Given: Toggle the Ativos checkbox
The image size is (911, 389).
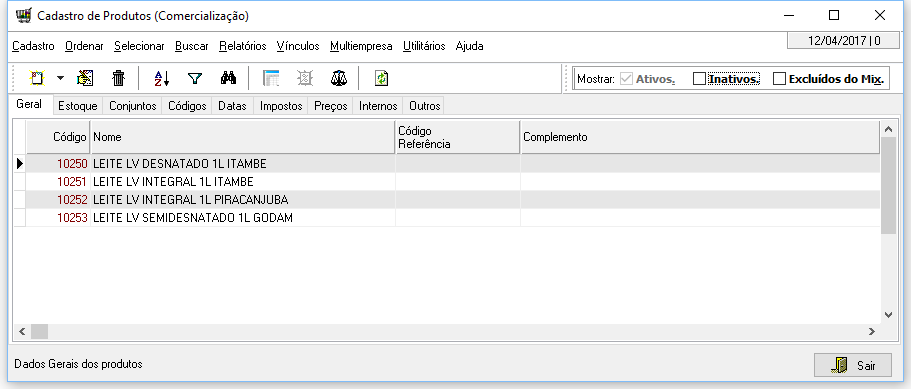Looking at the screenshot, I should [626, 79].
